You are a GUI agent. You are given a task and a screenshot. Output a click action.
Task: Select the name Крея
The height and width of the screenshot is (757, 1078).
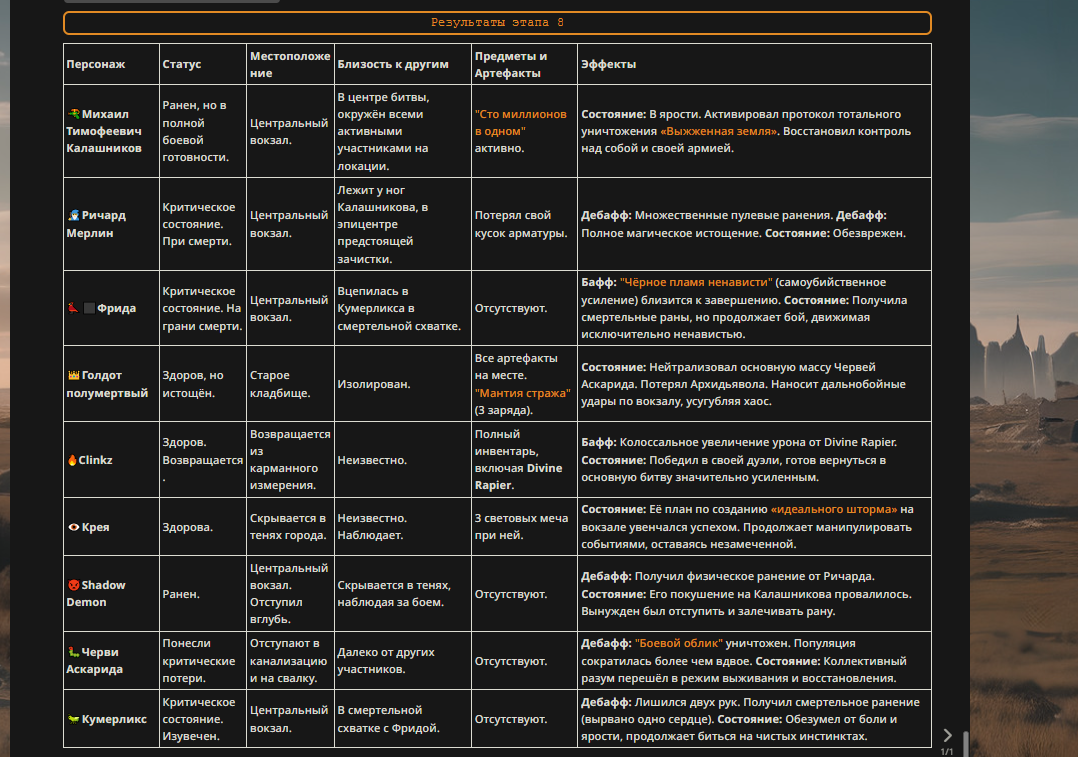click(x=96, y=527)
